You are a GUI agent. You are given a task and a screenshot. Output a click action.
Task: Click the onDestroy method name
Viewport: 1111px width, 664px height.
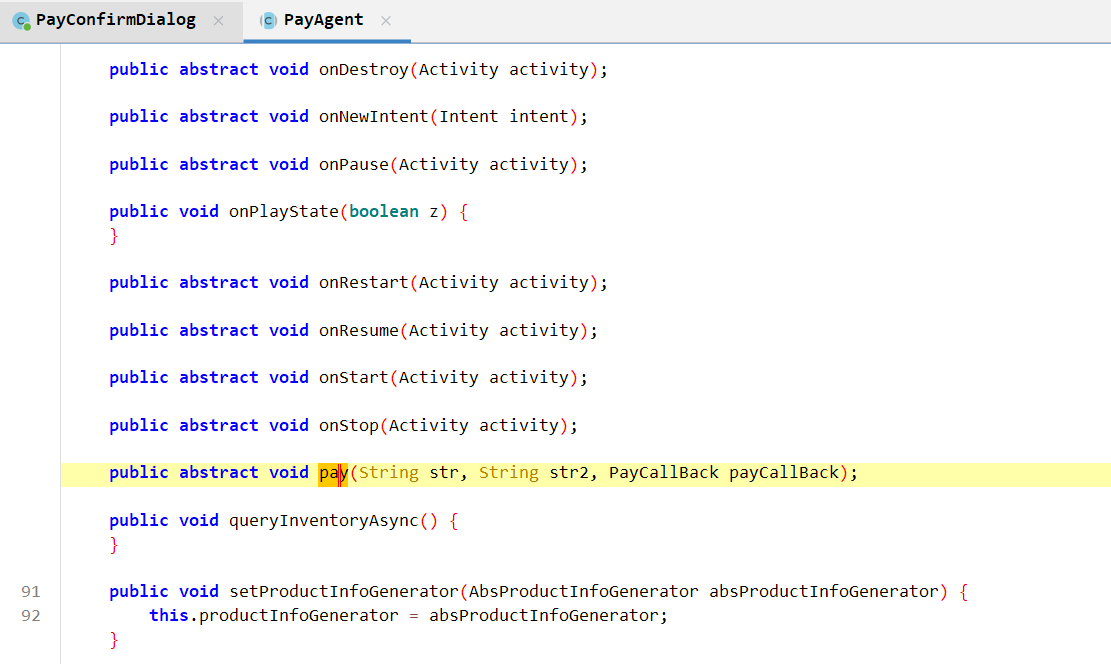(363, 70)
